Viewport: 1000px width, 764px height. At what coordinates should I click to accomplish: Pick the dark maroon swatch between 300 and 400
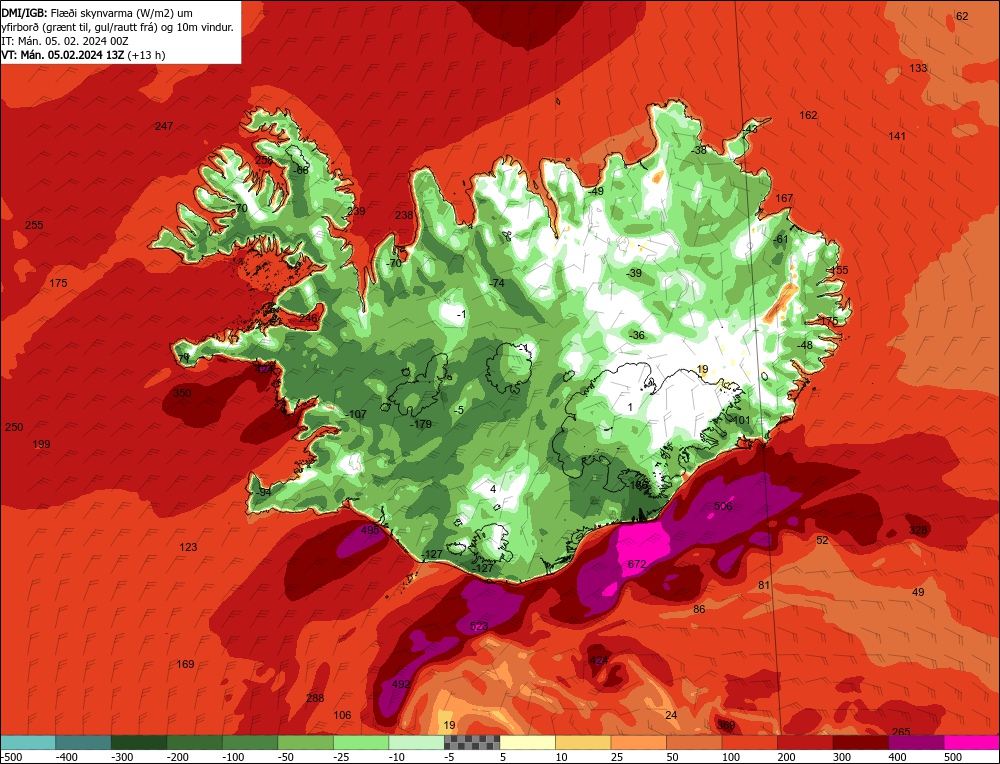861,742
